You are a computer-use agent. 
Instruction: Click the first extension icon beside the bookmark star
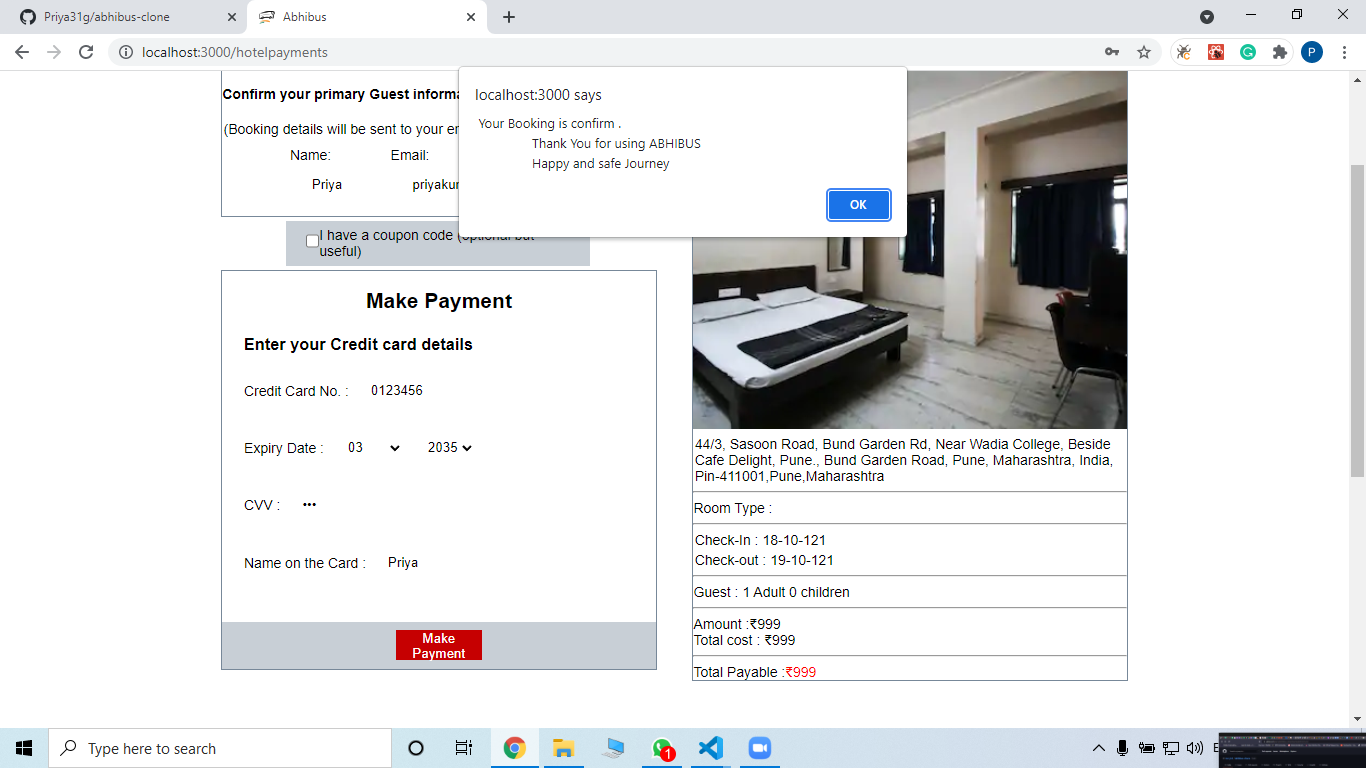(1184, 52)
